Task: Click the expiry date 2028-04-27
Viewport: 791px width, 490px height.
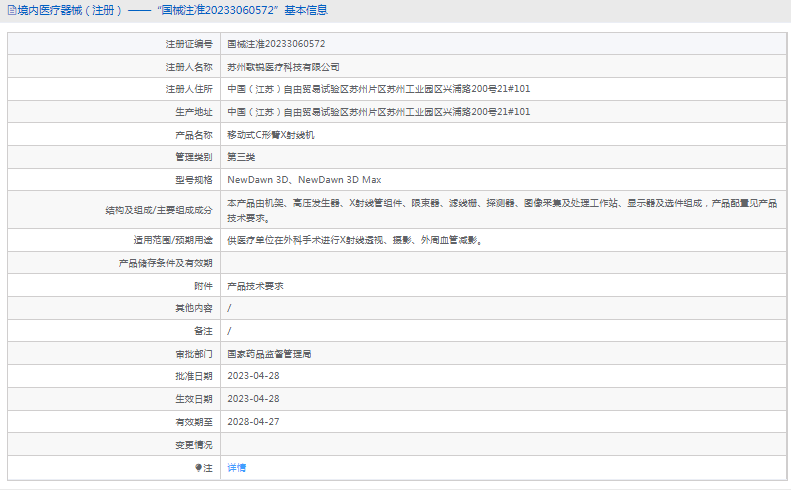Action: pos(253,422)
